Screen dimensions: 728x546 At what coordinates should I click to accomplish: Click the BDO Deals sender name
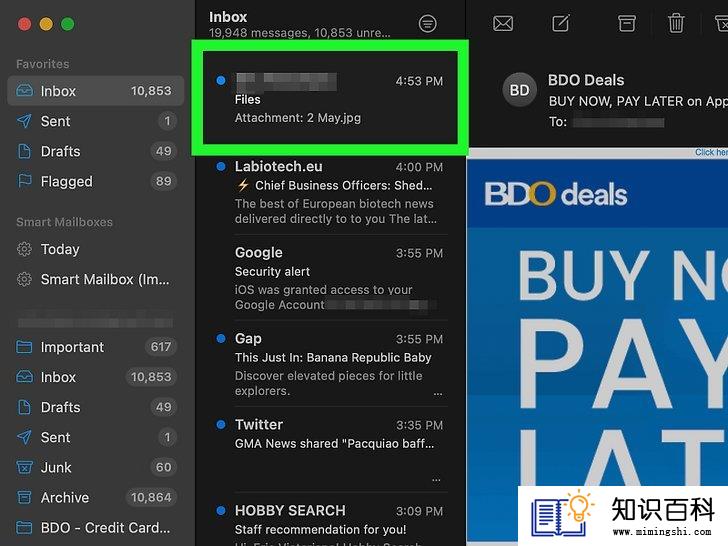click(x=586, y=80)
